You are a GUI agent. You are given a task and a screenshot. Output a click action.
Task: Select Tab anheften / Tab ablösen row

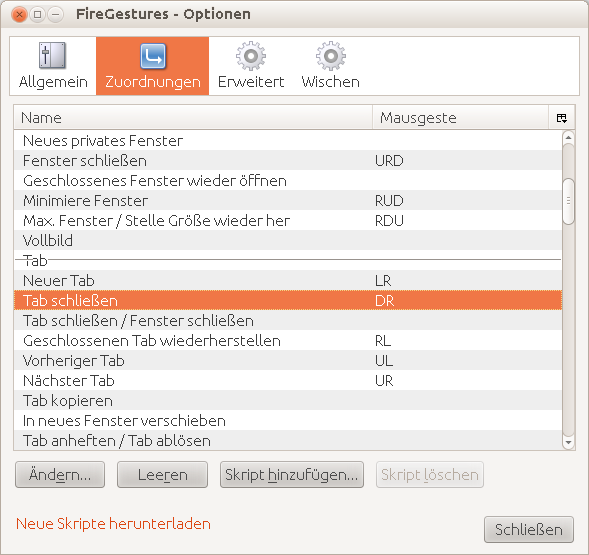click(x=288, y=440)
